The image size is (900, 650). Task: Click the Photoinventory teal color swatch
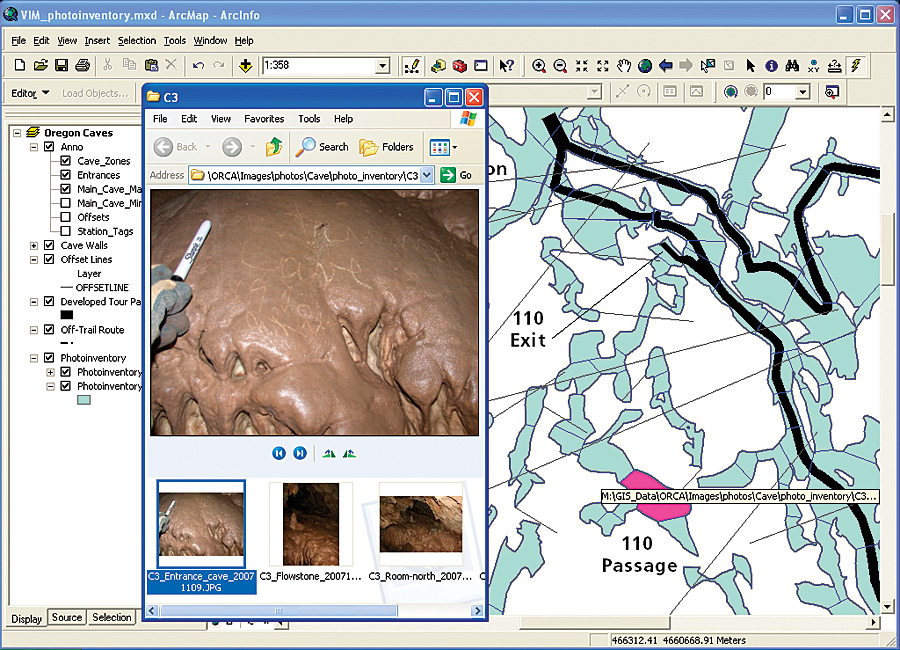tap(83, 400)
